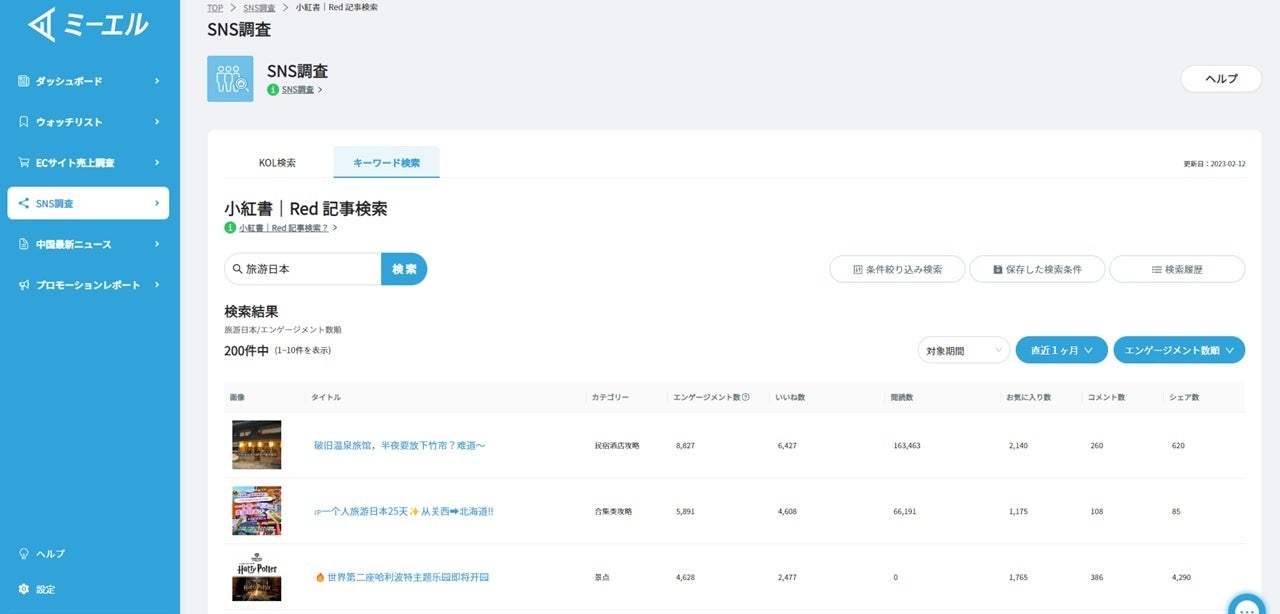Open the 対象期間 dropdown
The height and width of the screenshot is (614, 1280).
962,350
